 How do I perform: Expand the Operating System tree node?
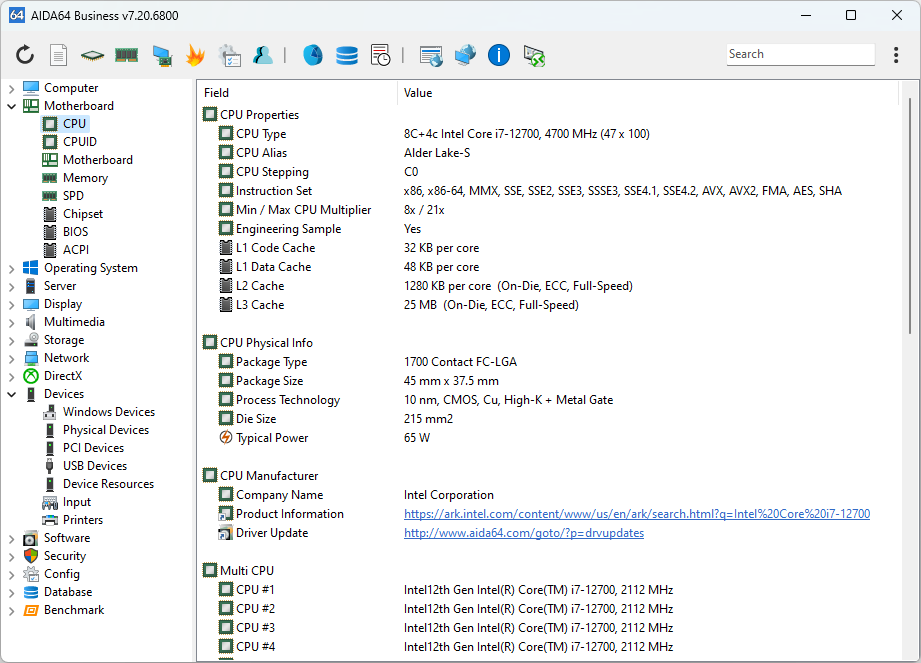pyautogui.click(x=12, y=268)
